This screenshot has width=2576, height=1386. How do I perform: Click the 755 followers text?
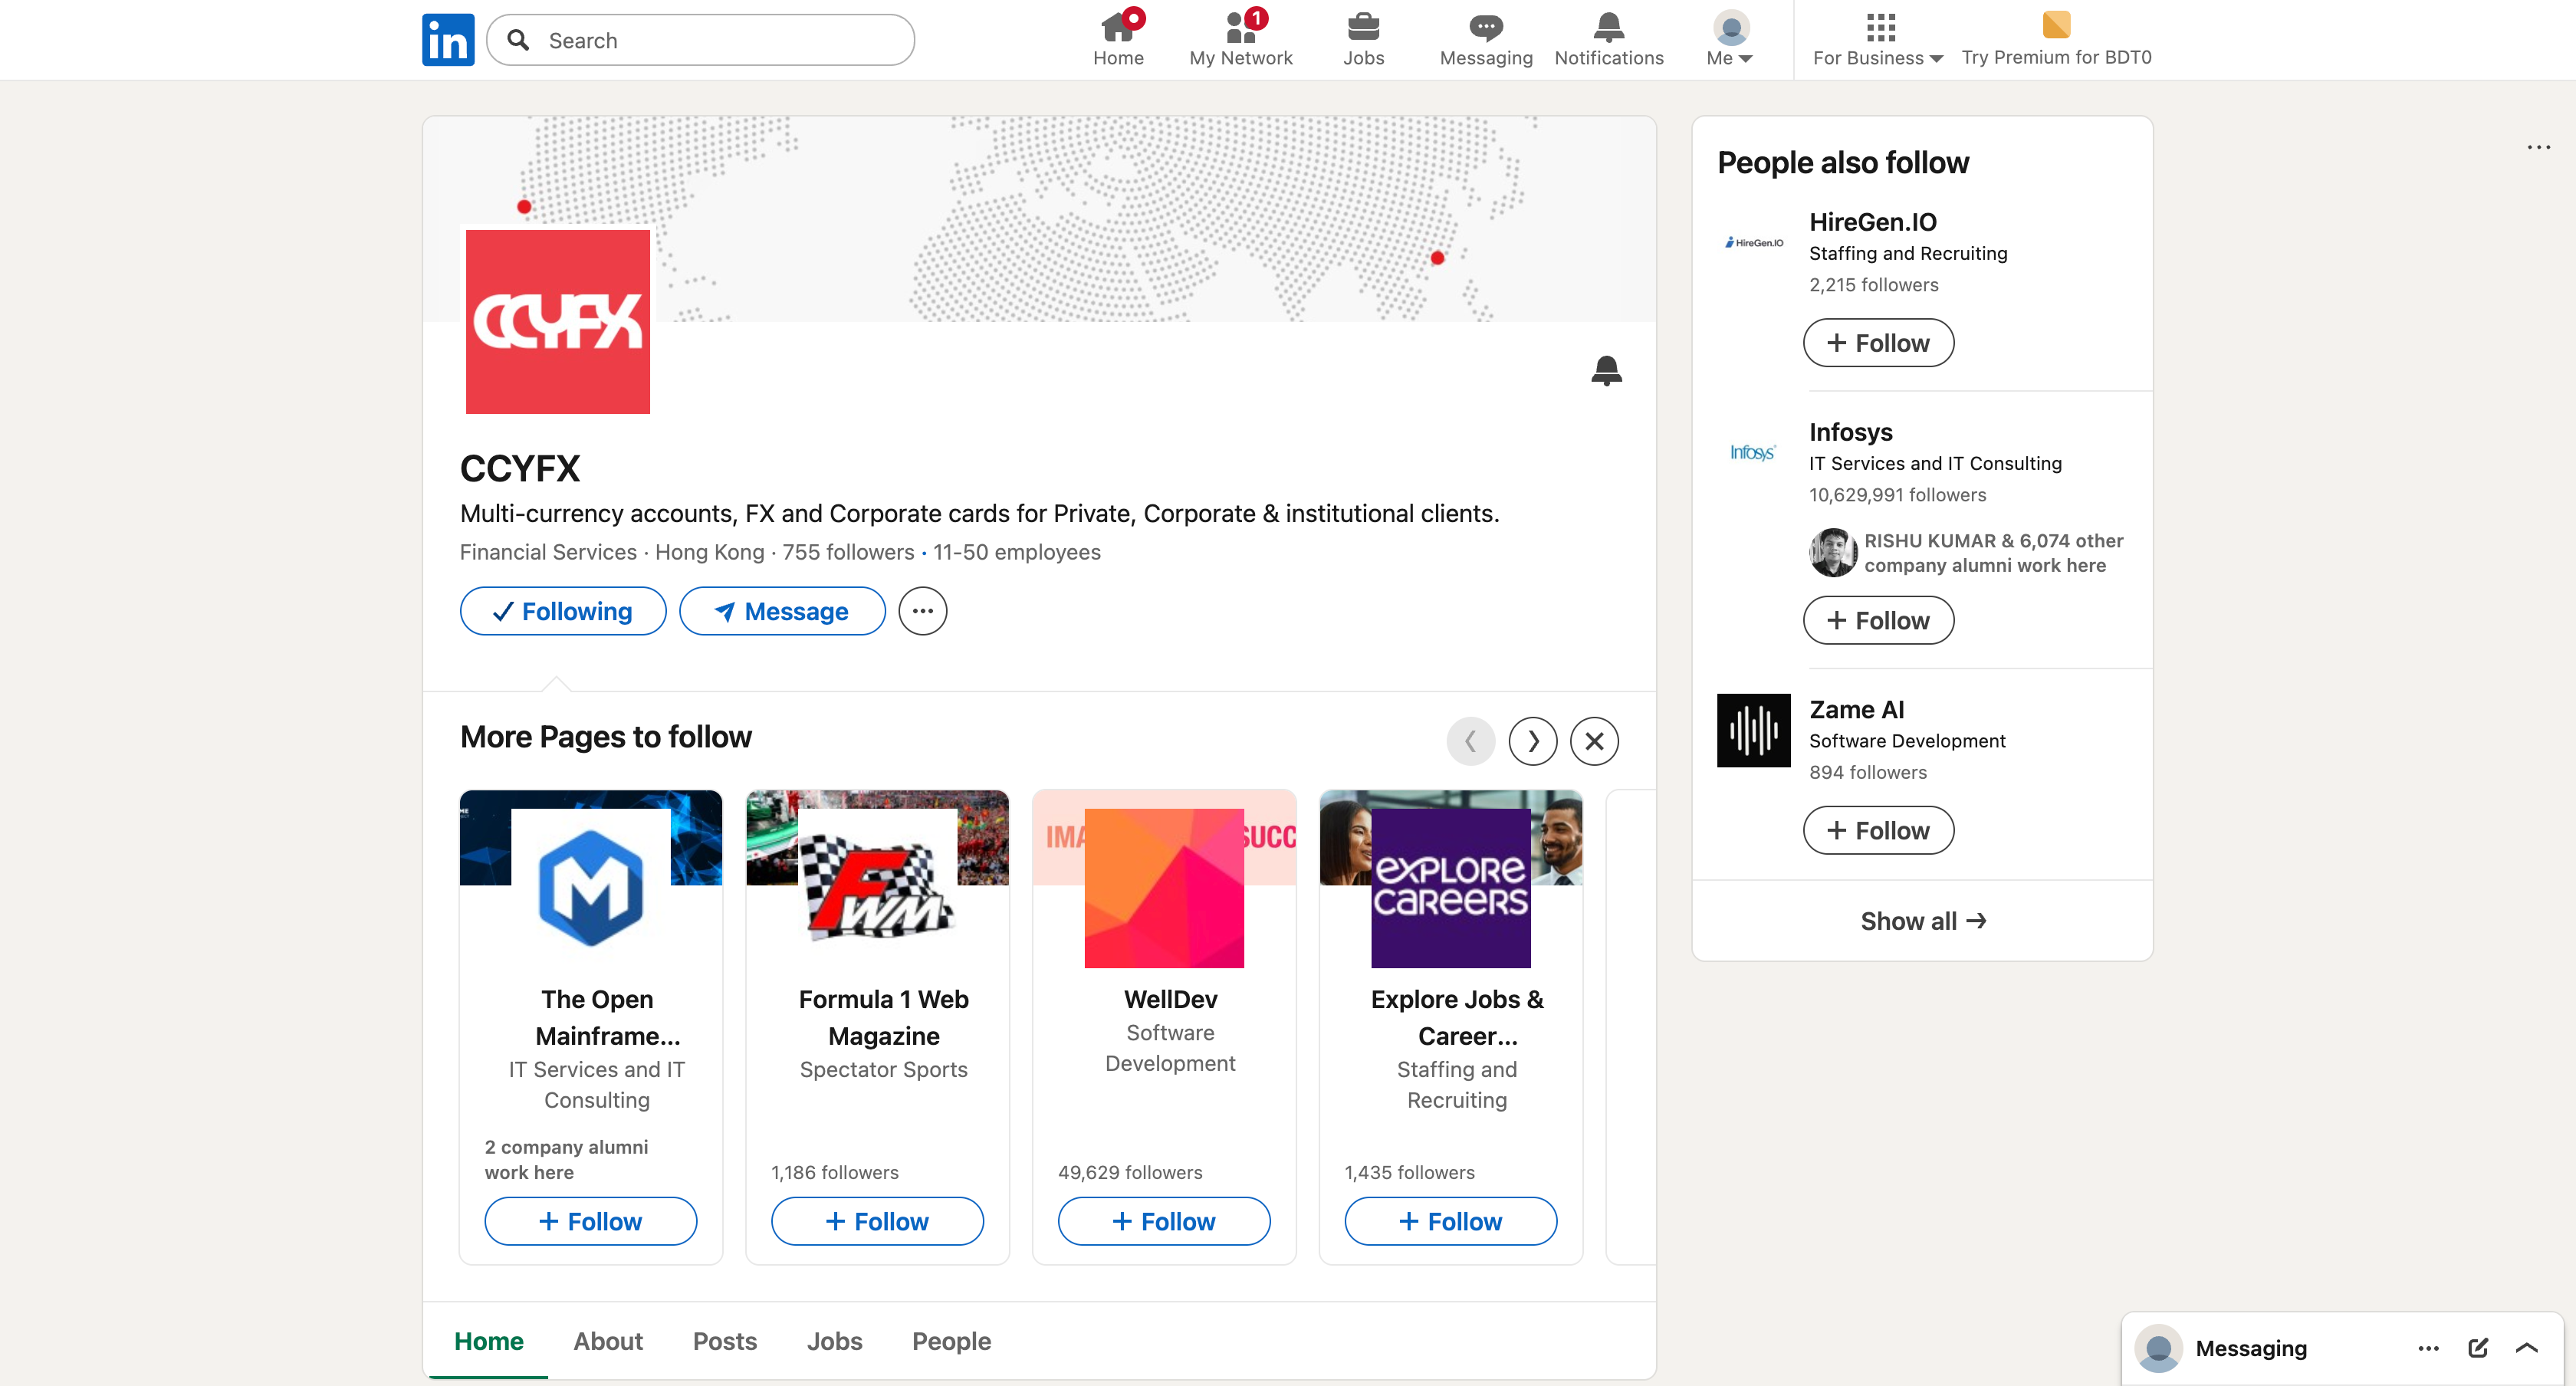click(848, 552)
